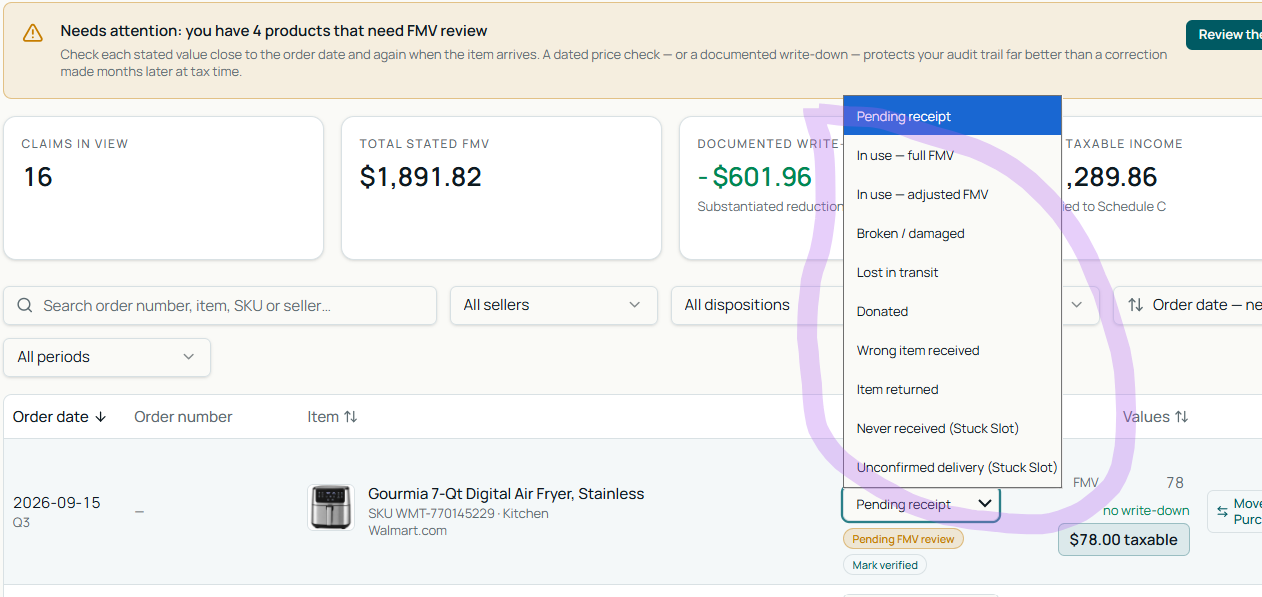Viewport: 1262px width, 597px height.
Task: Click the warning triangle icon in the attention banner
Action: pos(33,33)
